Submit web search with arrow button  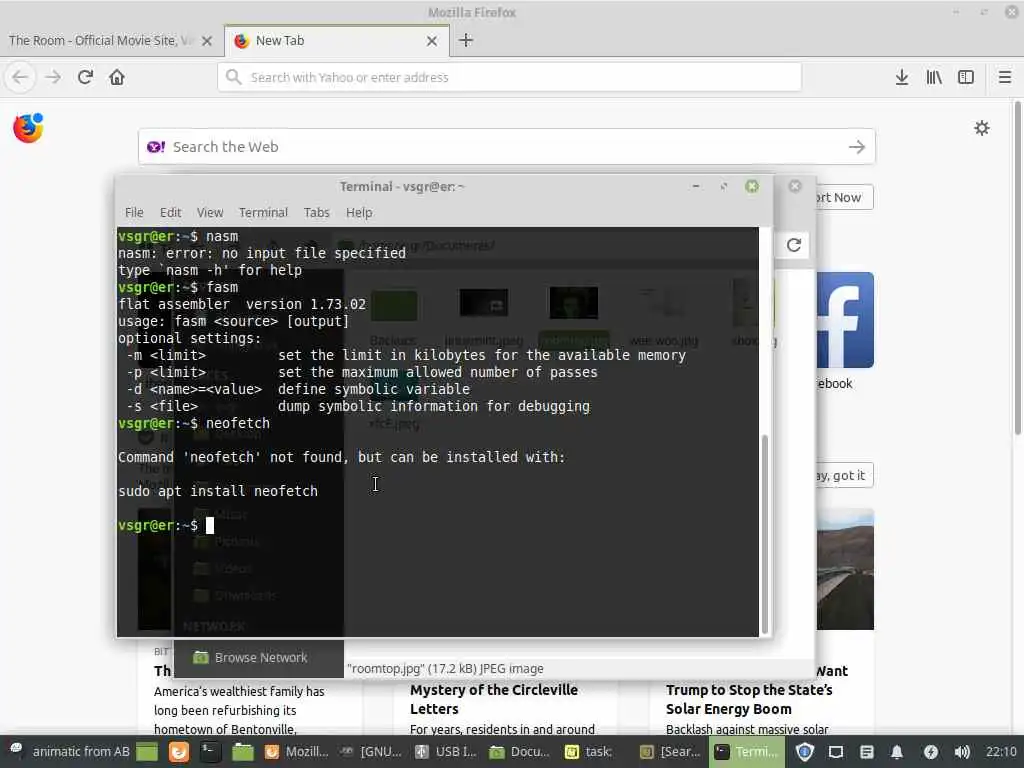click(x=857, y=147)
